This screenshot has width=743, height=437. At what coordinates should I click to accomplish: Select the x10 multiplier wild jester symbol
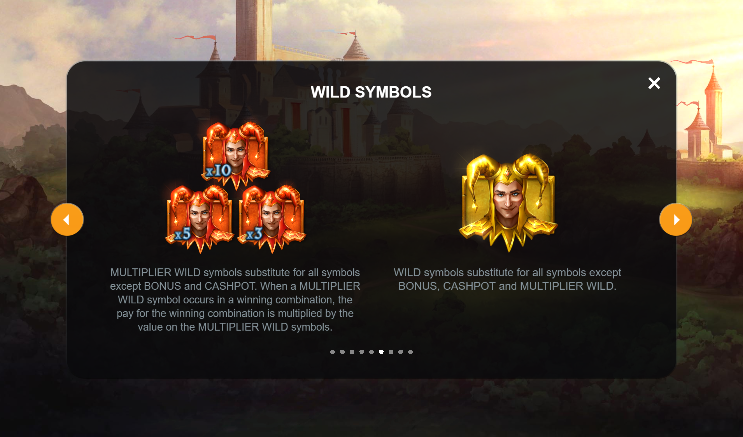pyautogui.click(x=236, y=155)
